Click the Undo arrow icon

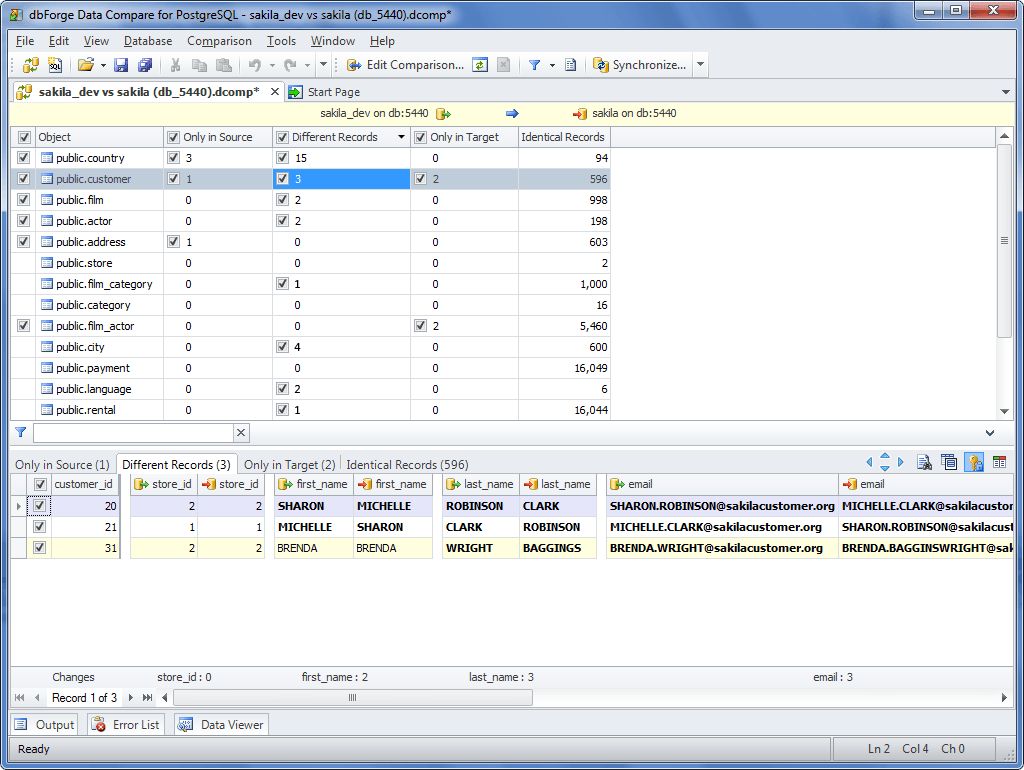(255, 65)
